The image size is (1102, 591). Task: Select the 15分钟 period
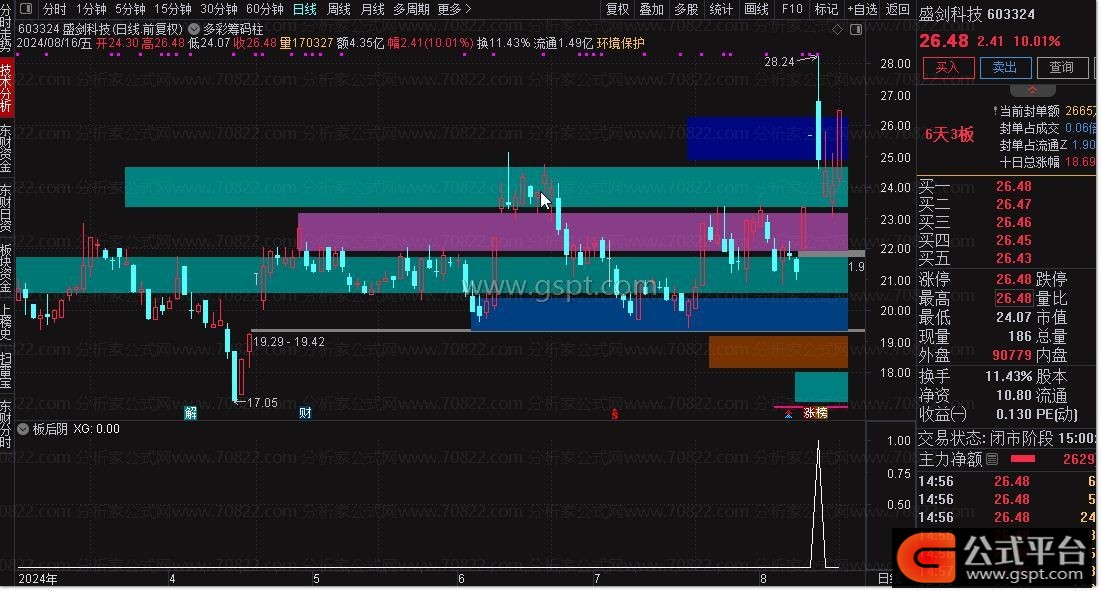tap(173, 9)
